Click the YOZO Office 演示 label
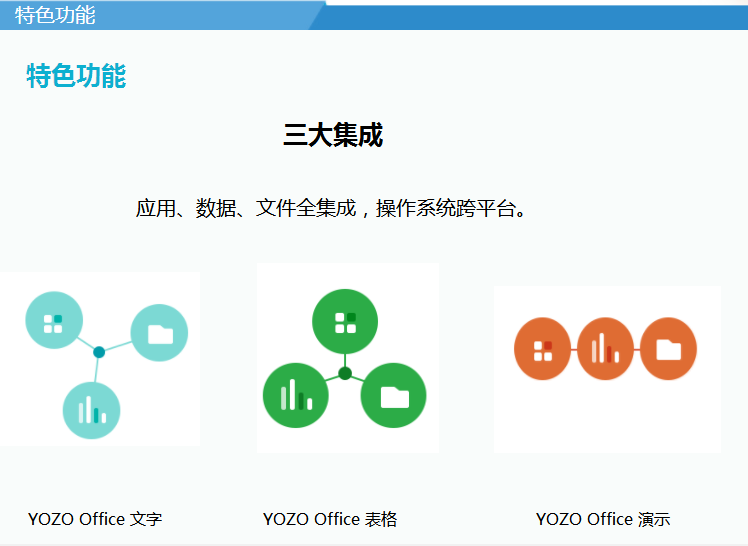The height and width of the screenshot is (546, 748). [x=603, y=519]
